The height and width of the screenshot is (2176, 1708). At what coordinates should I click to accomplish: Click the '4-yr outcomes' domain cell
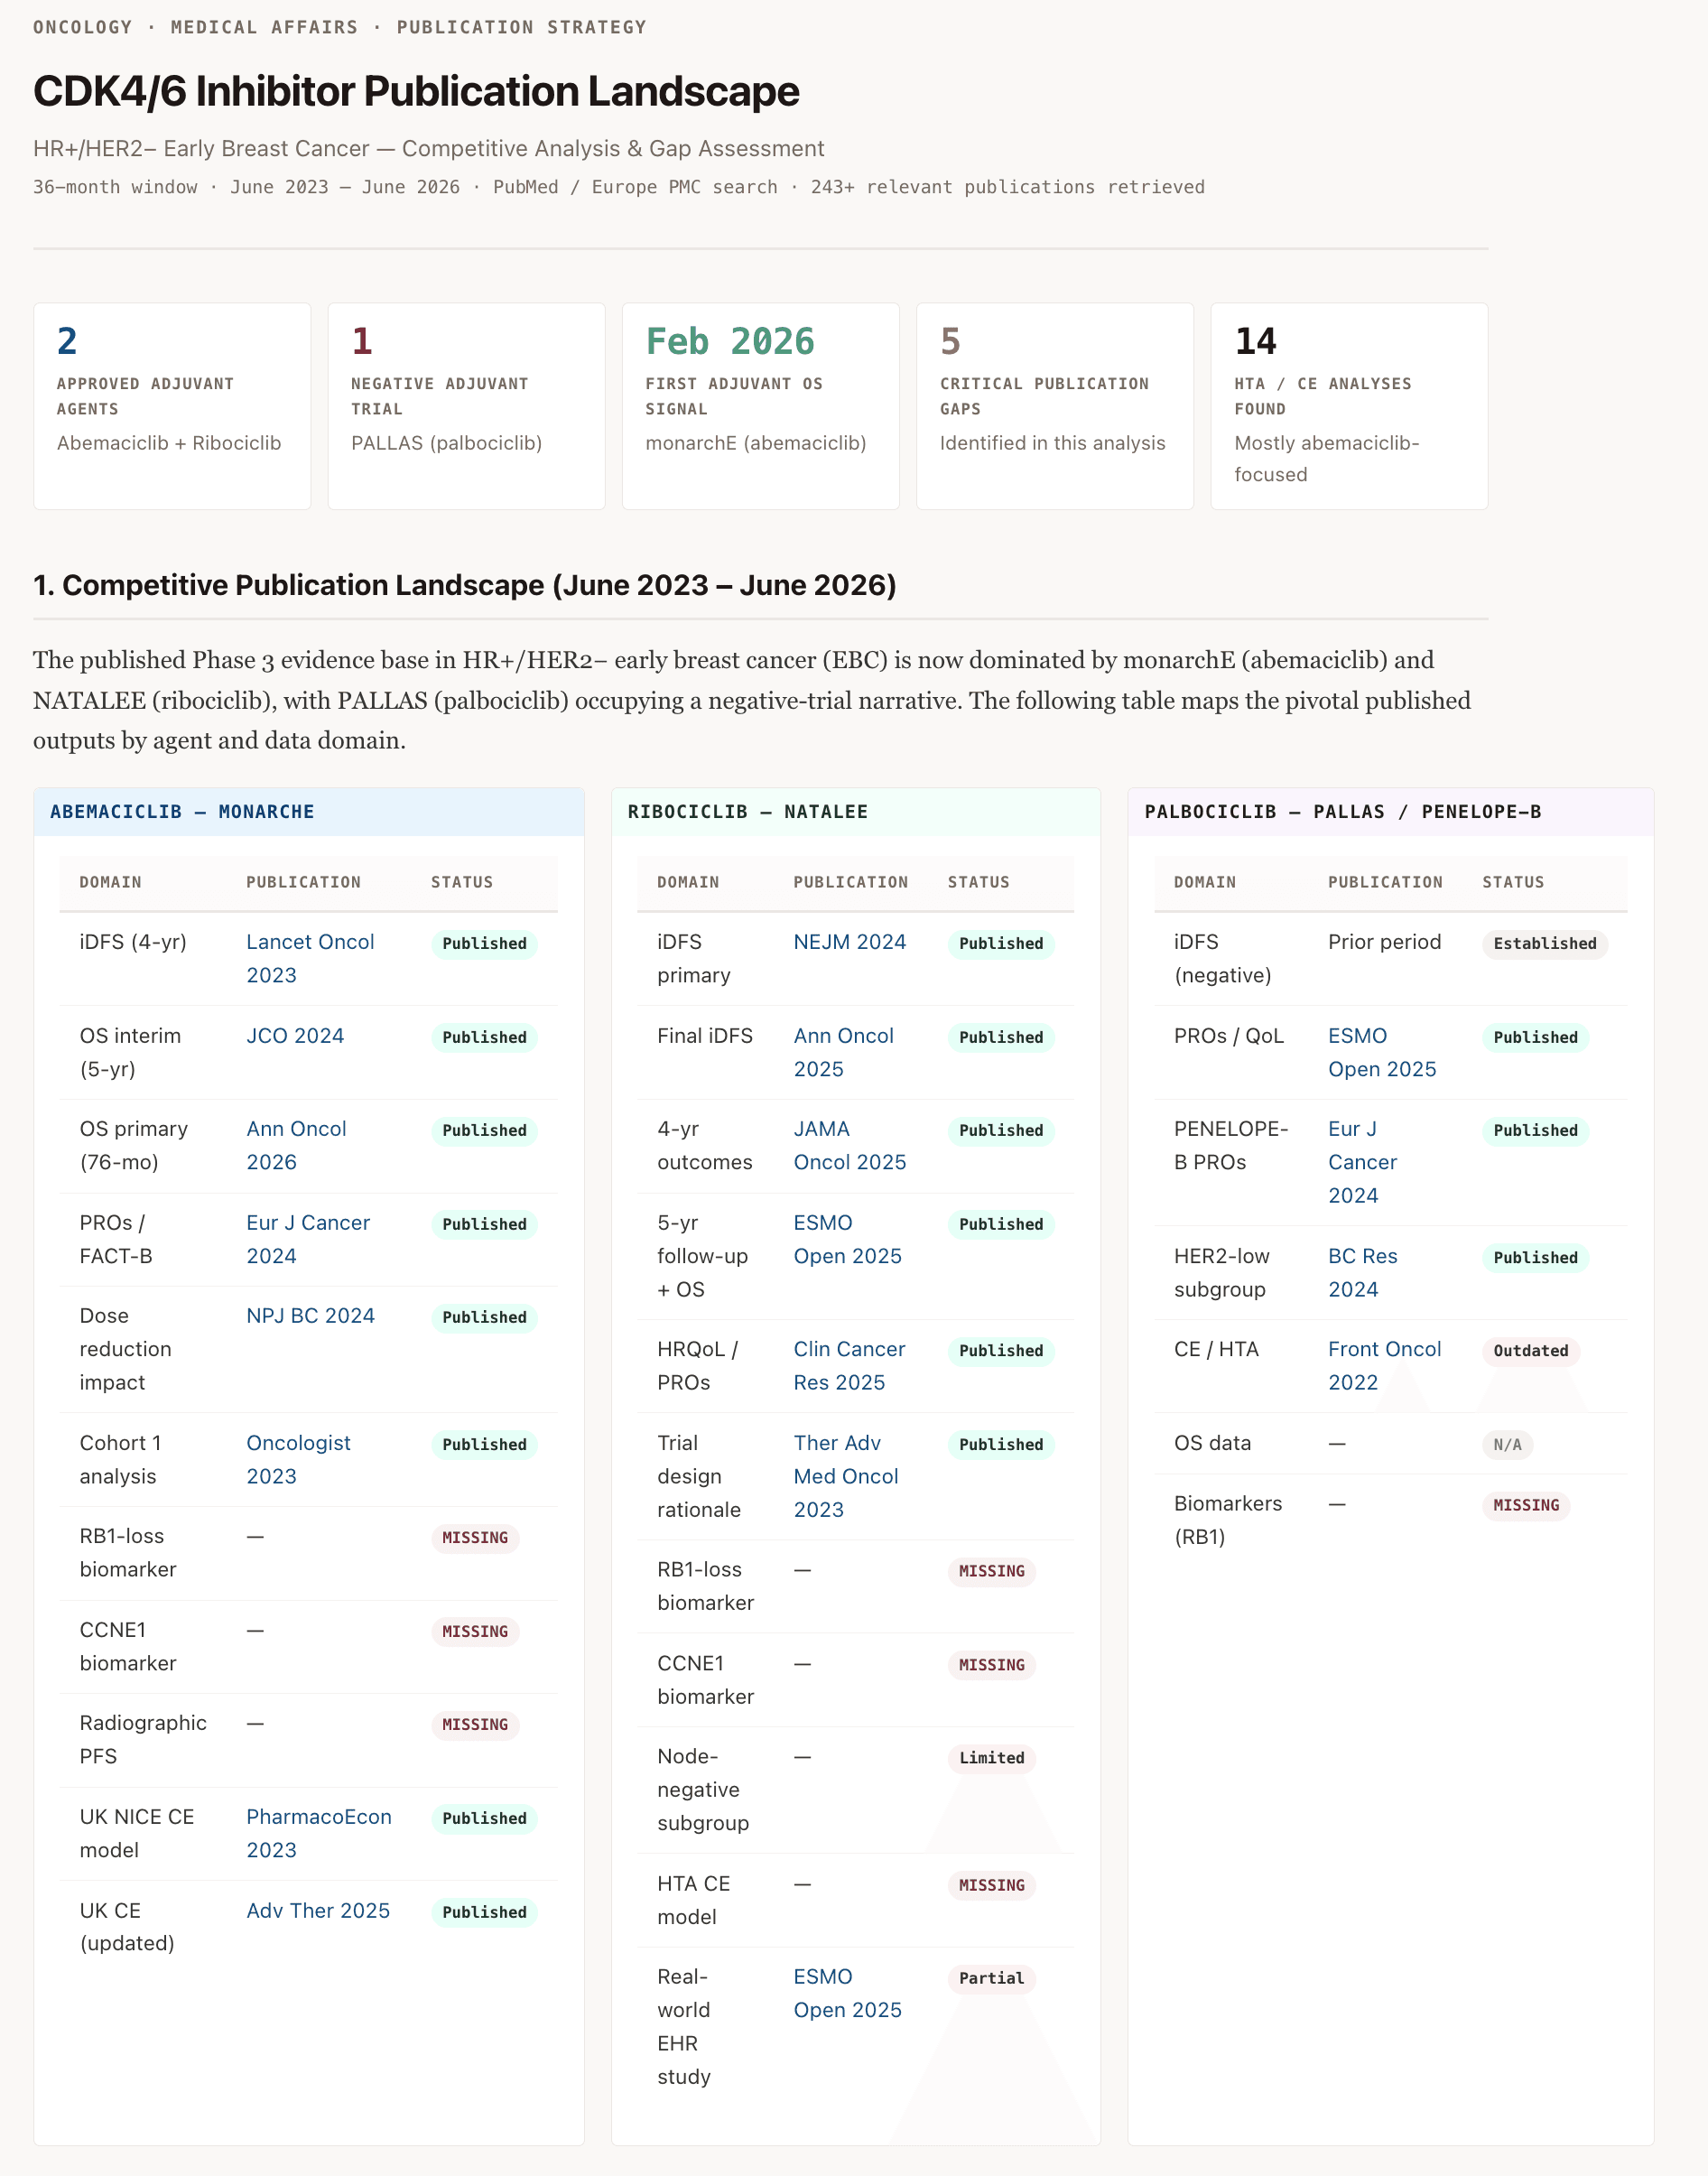pos(704,1145)
